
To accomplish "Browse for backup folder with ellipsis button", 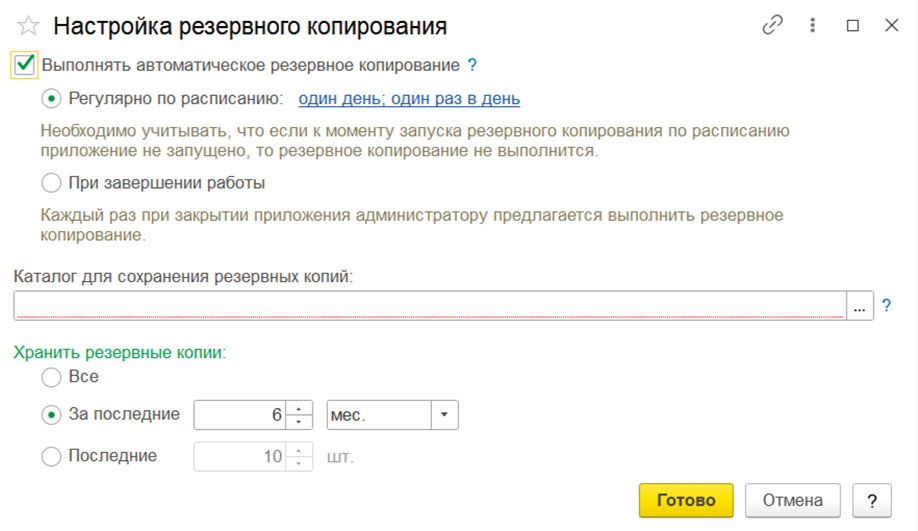I will (859, 306).
